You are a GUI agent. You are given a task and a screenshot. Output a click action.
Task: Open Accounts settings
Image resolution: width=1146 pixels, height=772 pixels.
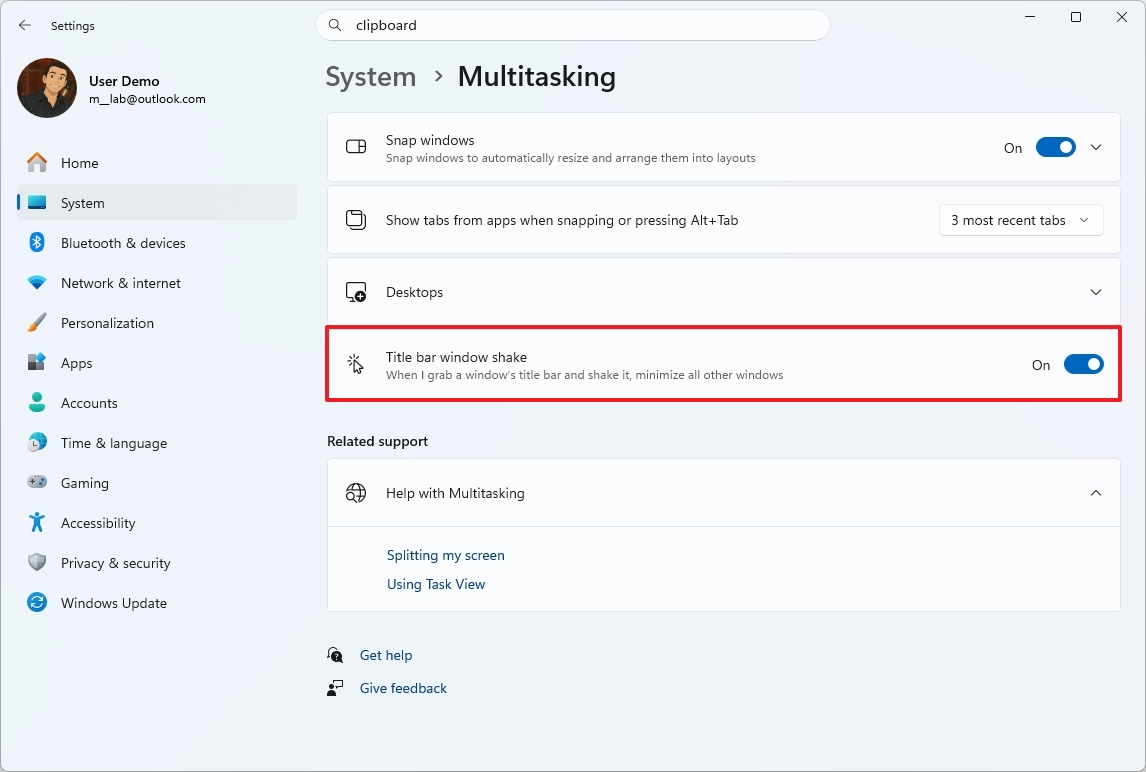point(88,402)
